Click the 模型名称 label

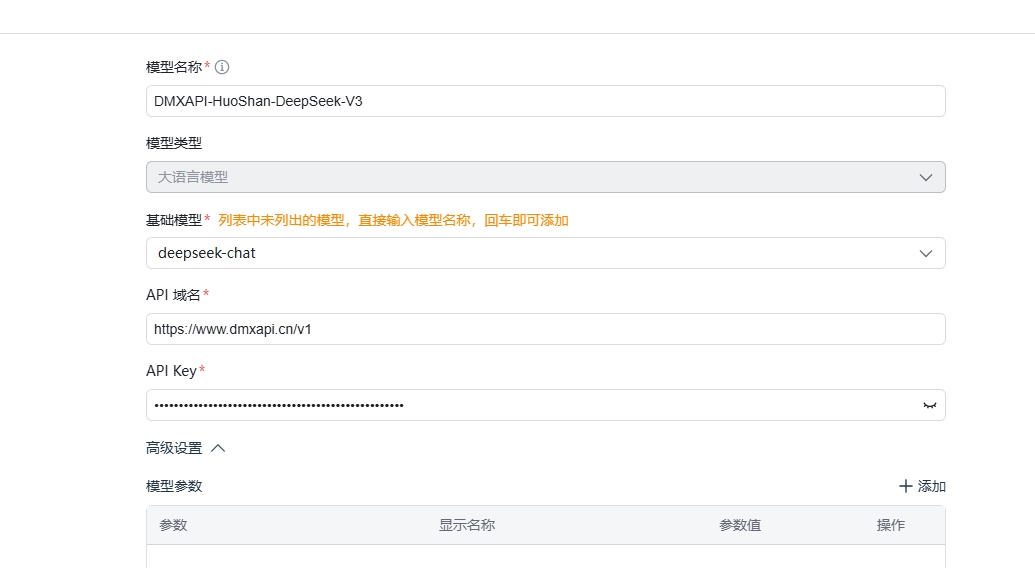click(x=174, y=67)
